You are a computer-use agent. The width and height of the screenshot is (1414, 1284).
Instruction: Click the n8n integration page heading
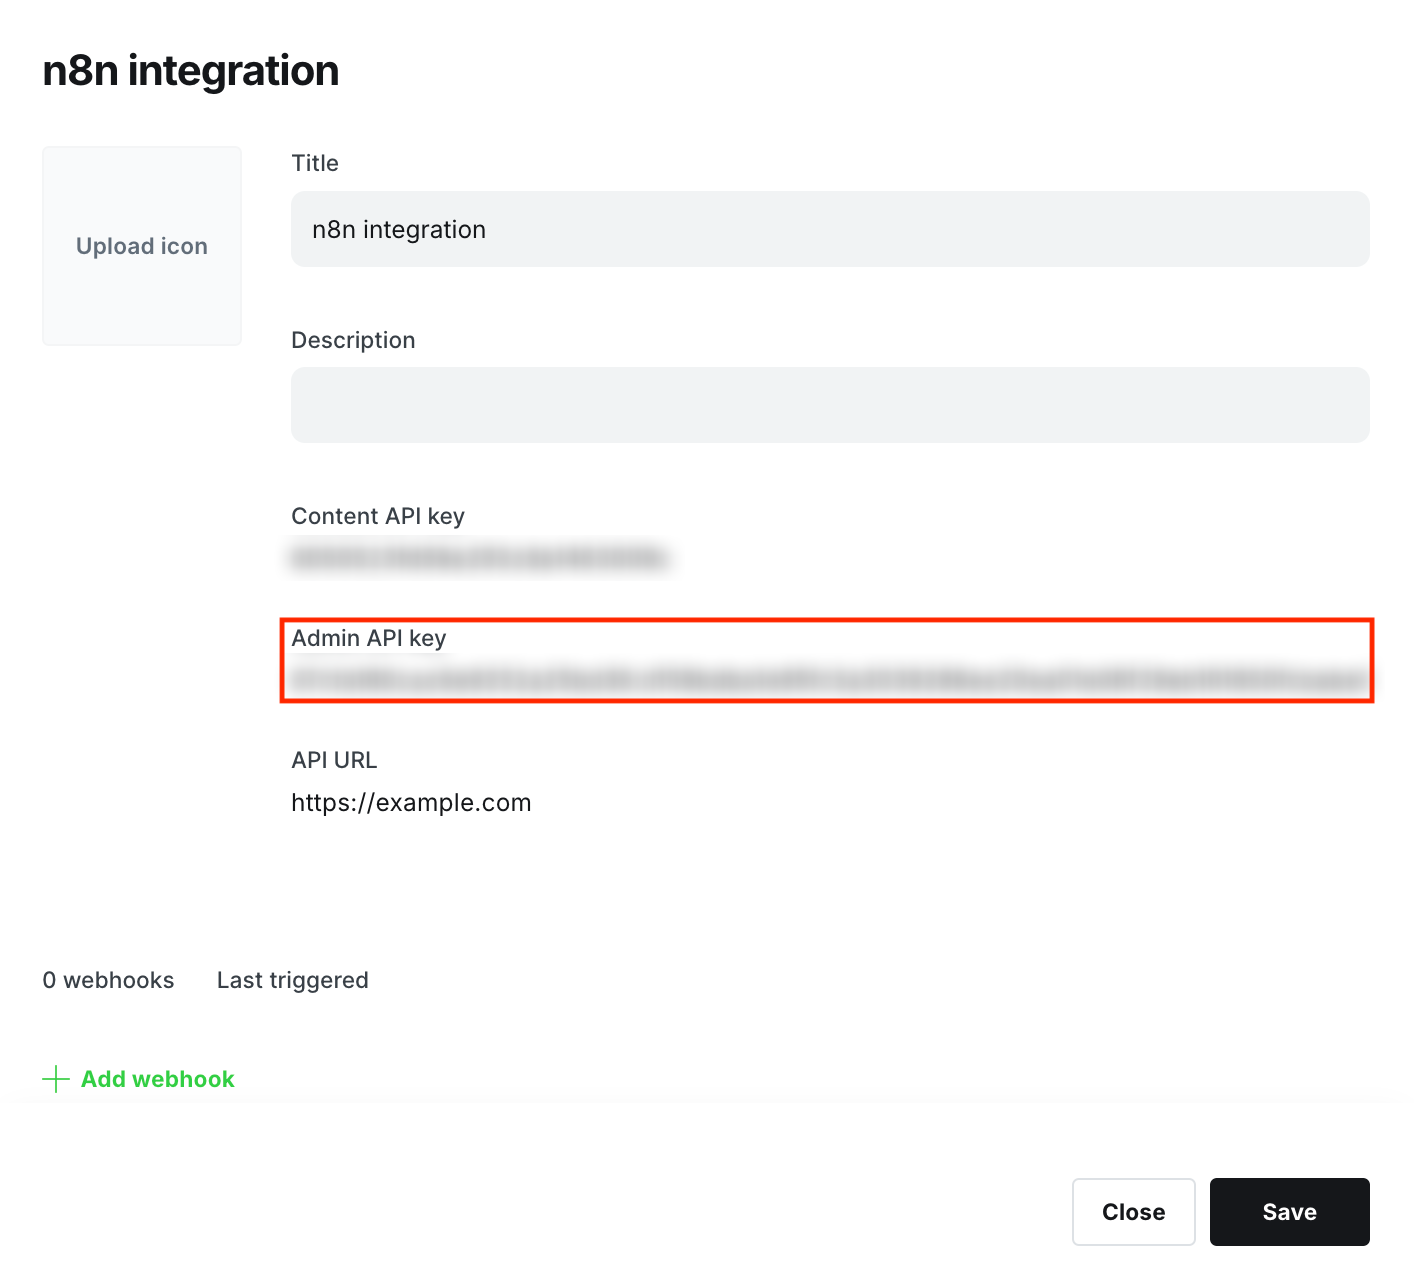coord(190,69)
